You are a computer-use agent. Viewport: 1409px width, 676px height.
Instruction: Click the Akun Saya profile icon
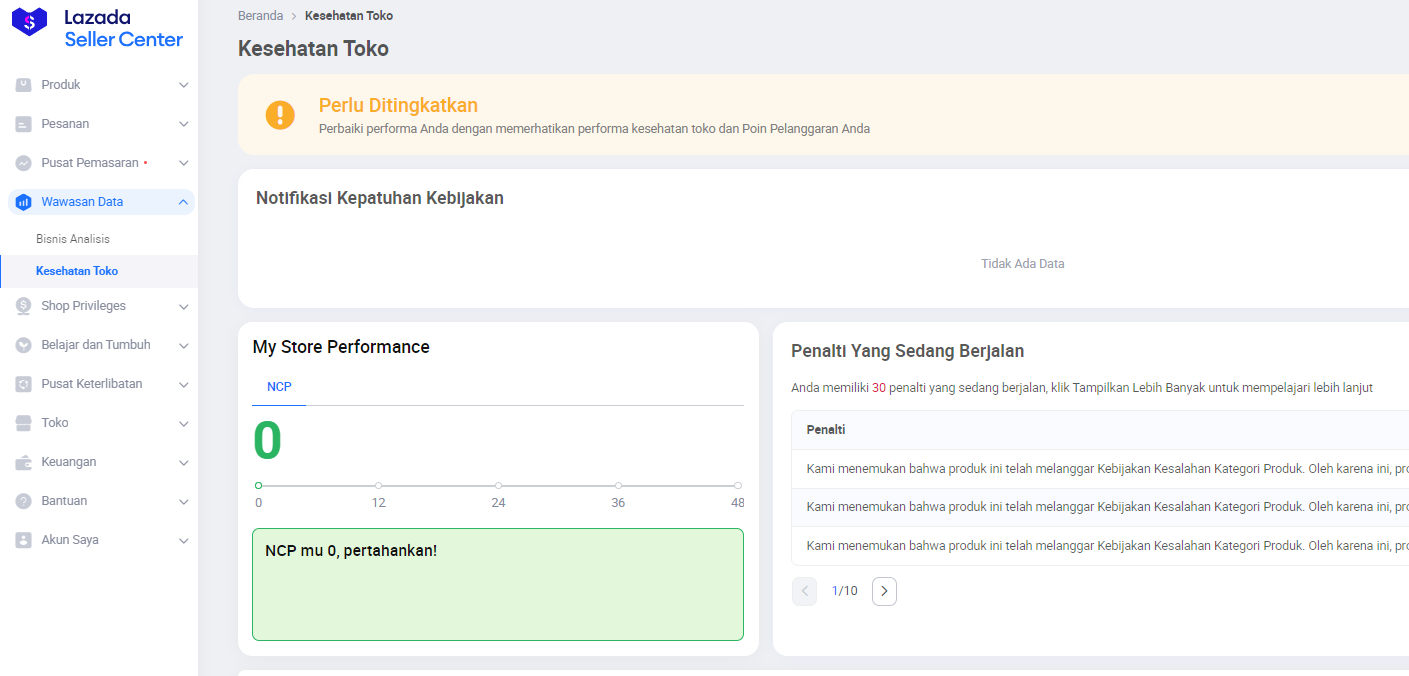24,540
